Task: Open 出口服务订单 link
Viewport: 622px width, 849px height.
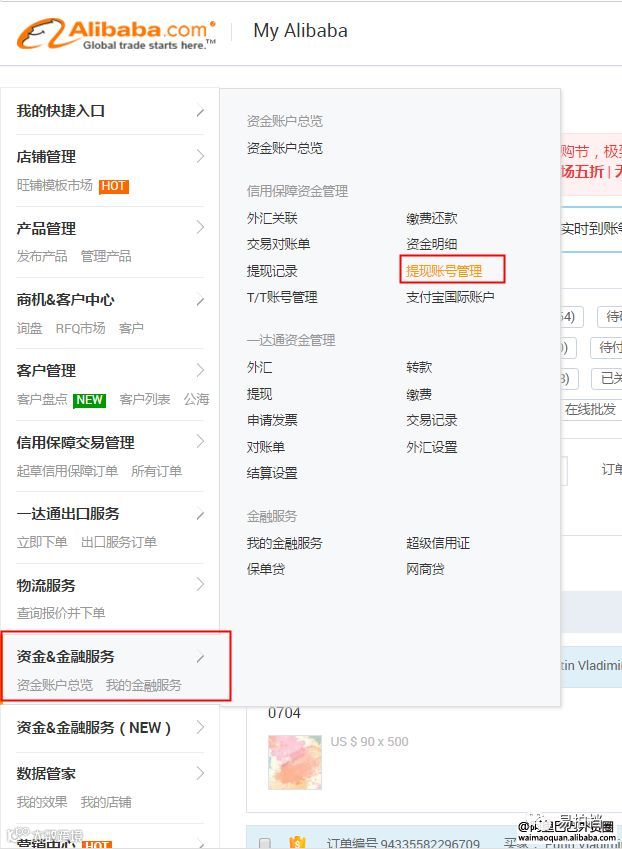Action: (x=119, y=542)
